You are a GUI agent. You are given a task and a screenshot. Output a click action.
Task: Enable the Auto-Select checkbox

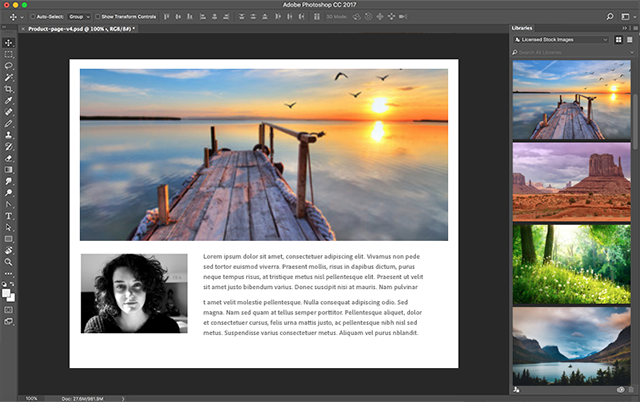32,17
